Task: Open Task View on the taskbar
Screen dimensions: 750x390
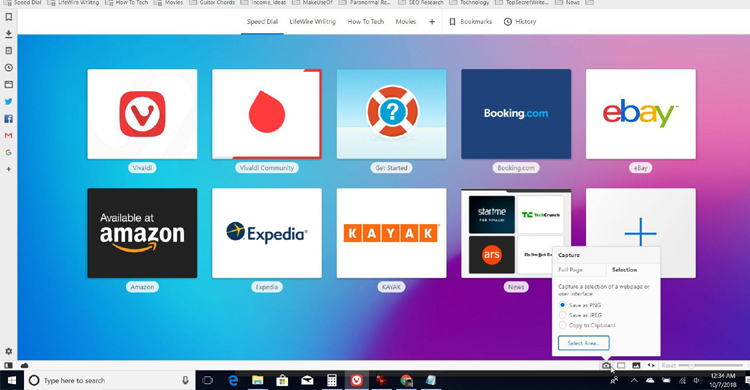Action: point(208,380)
